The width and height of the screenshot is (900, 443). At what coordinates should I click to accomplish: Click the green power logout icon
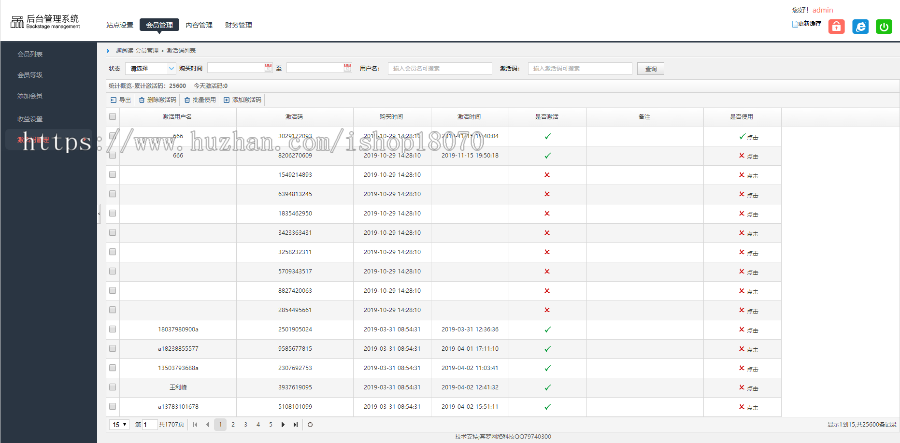[884, 26]
